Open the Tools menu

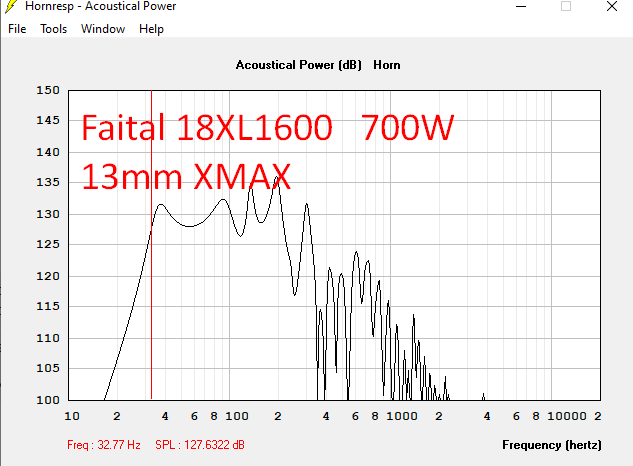click(x=53, y=29)
